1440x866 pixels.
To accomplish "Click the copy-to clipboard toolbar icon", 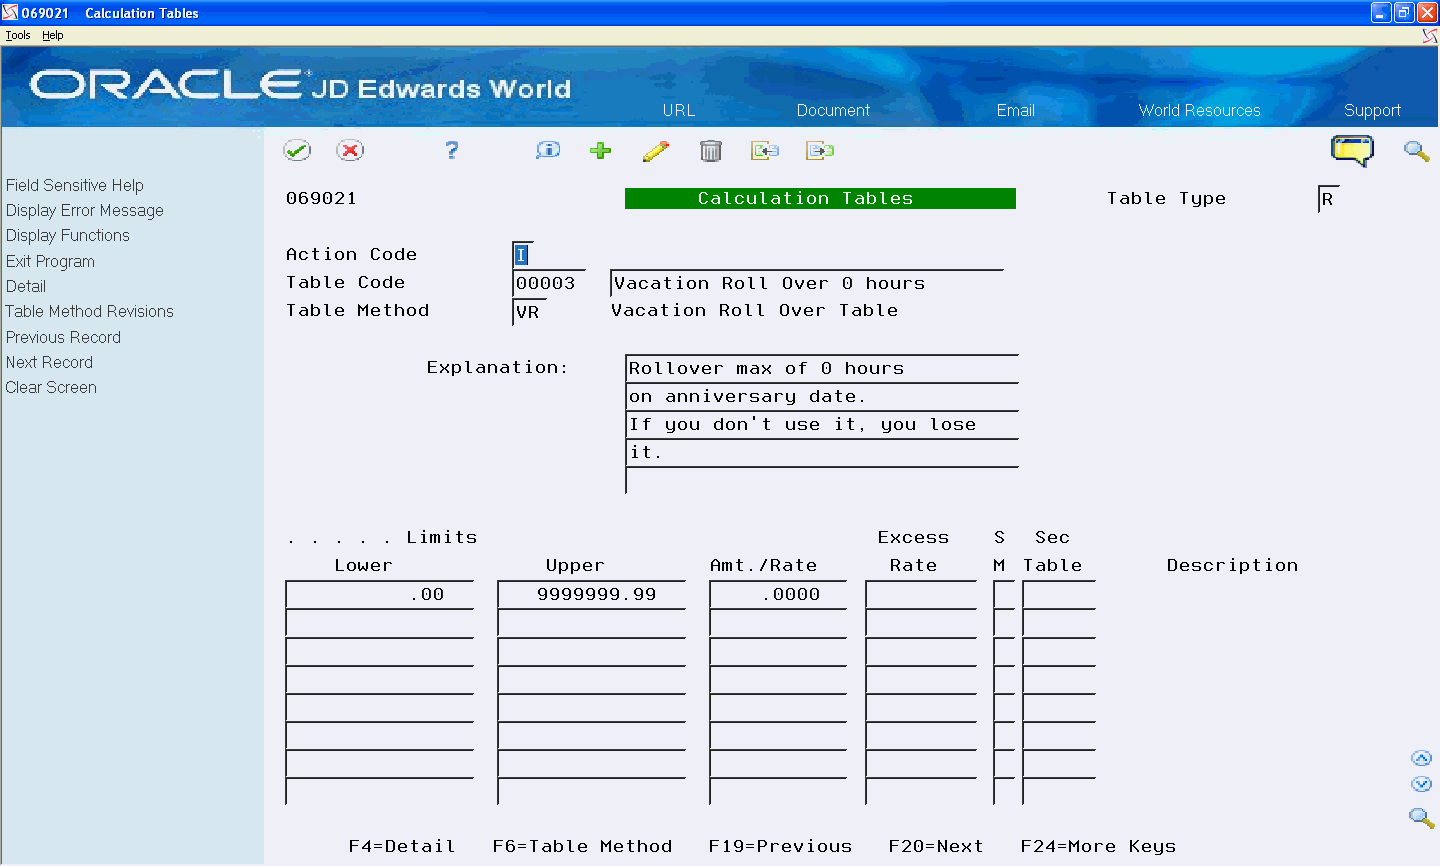I will [x=820, y=150].
